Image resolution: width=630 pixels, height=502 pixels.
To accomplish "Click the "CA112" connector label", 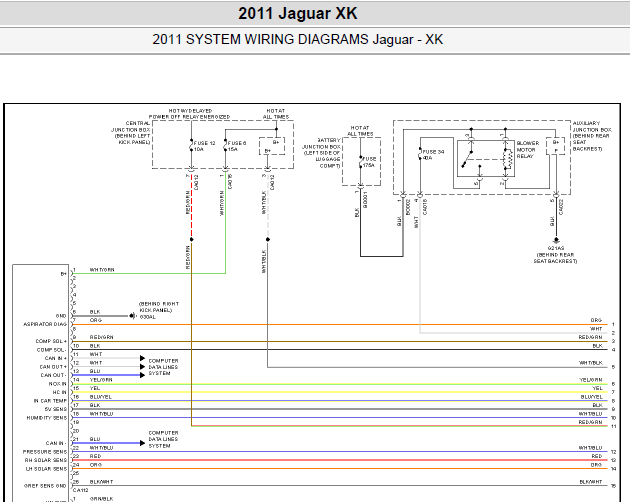I will point(81,490).
